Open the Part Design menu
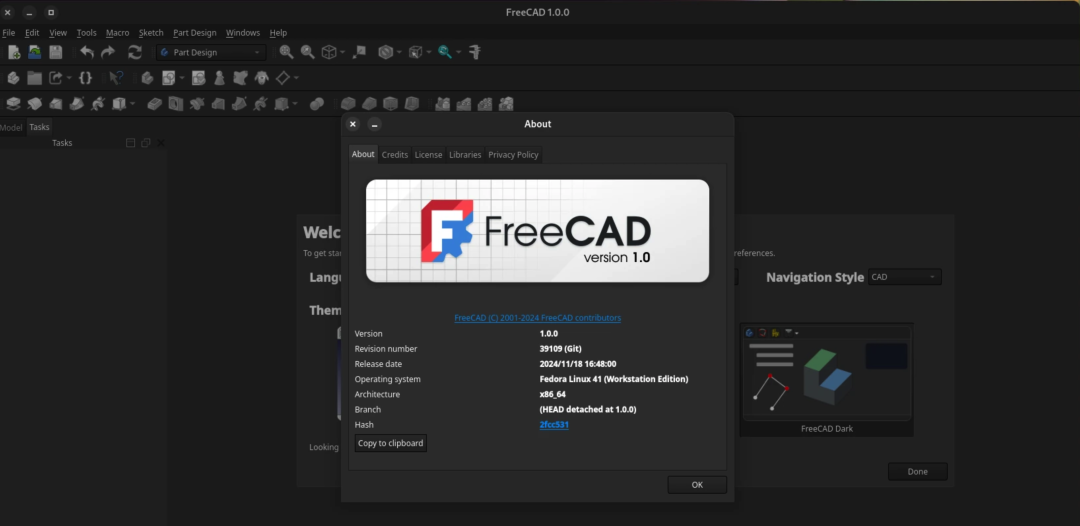The image size is (1080, 526). (194, 32)
